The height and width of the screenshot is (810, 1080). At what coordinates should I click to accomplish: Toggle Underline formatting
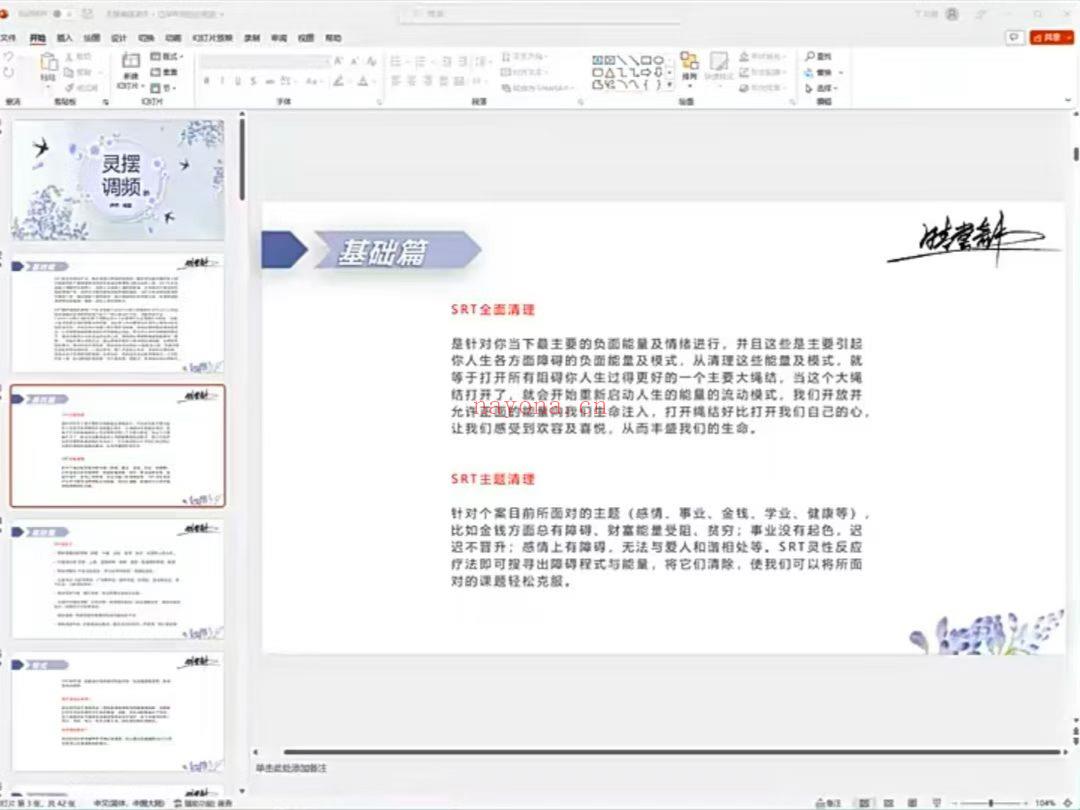point(238,81)
